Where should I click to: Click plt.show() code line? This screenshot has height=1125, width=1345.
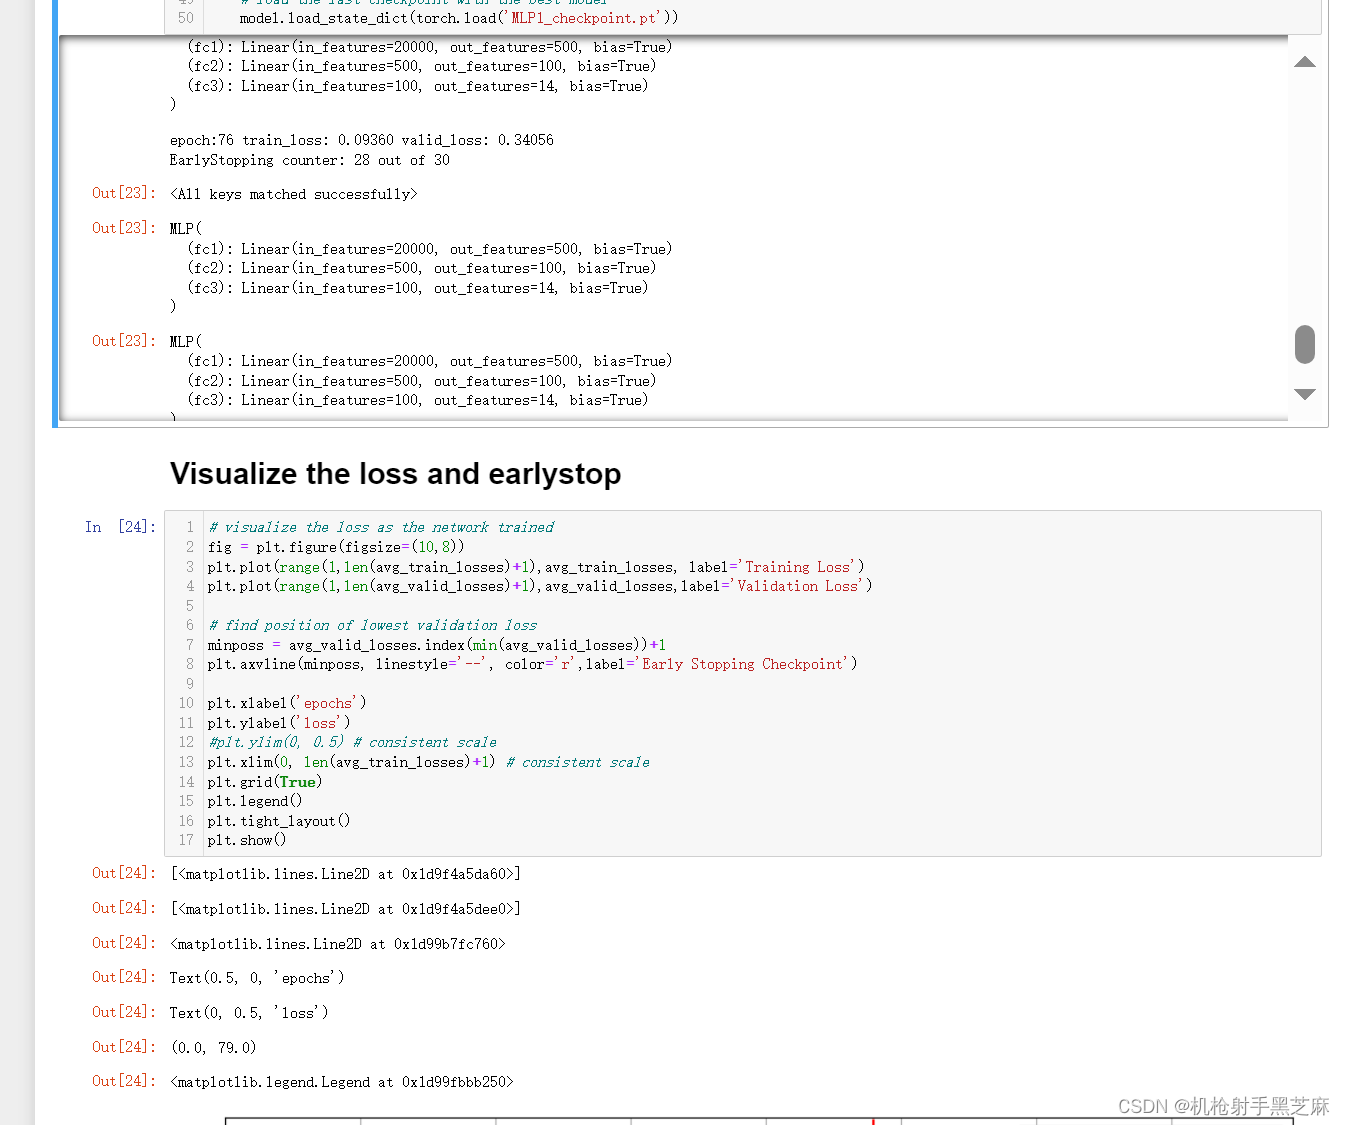click(x=246, y=840)
